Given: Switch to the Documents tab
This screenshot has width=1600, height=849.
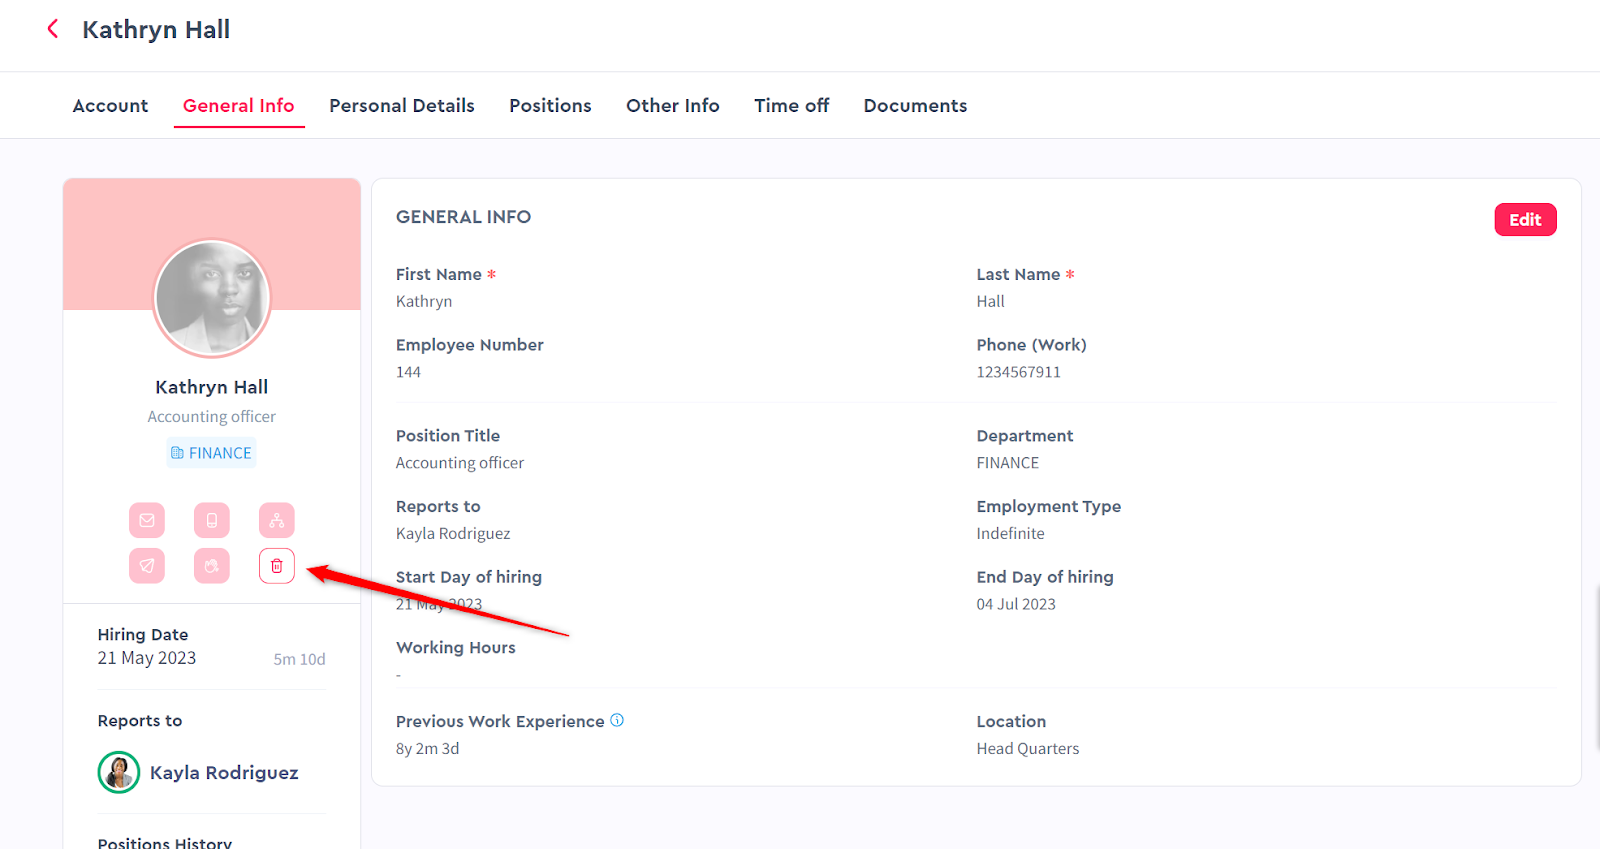Looking at the screenshot, I should point(915,106).
